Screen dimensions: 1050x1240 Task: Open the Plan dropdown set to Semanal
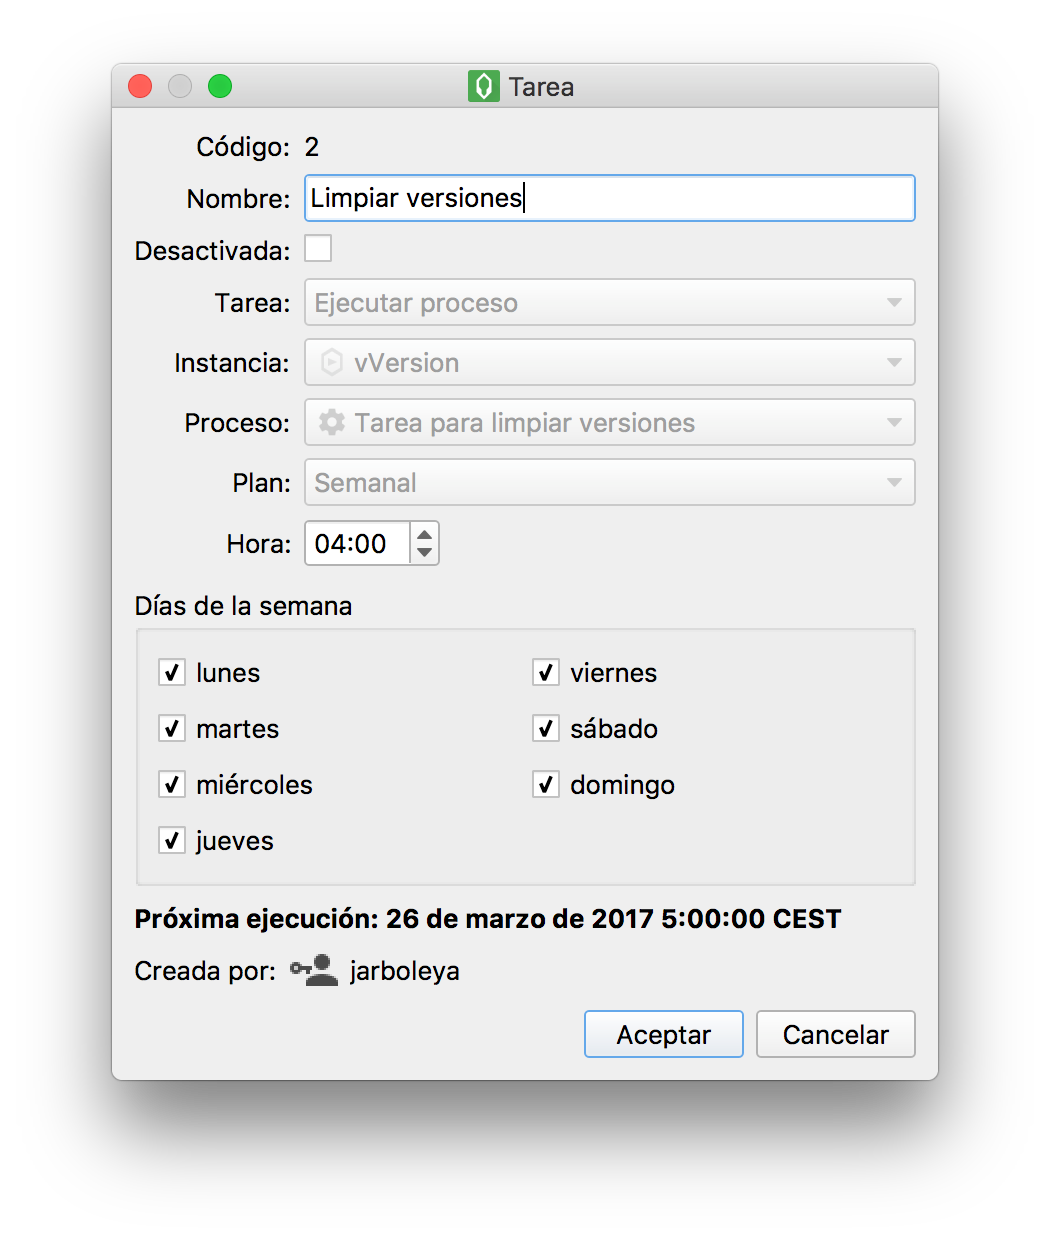tap(609, 483)
